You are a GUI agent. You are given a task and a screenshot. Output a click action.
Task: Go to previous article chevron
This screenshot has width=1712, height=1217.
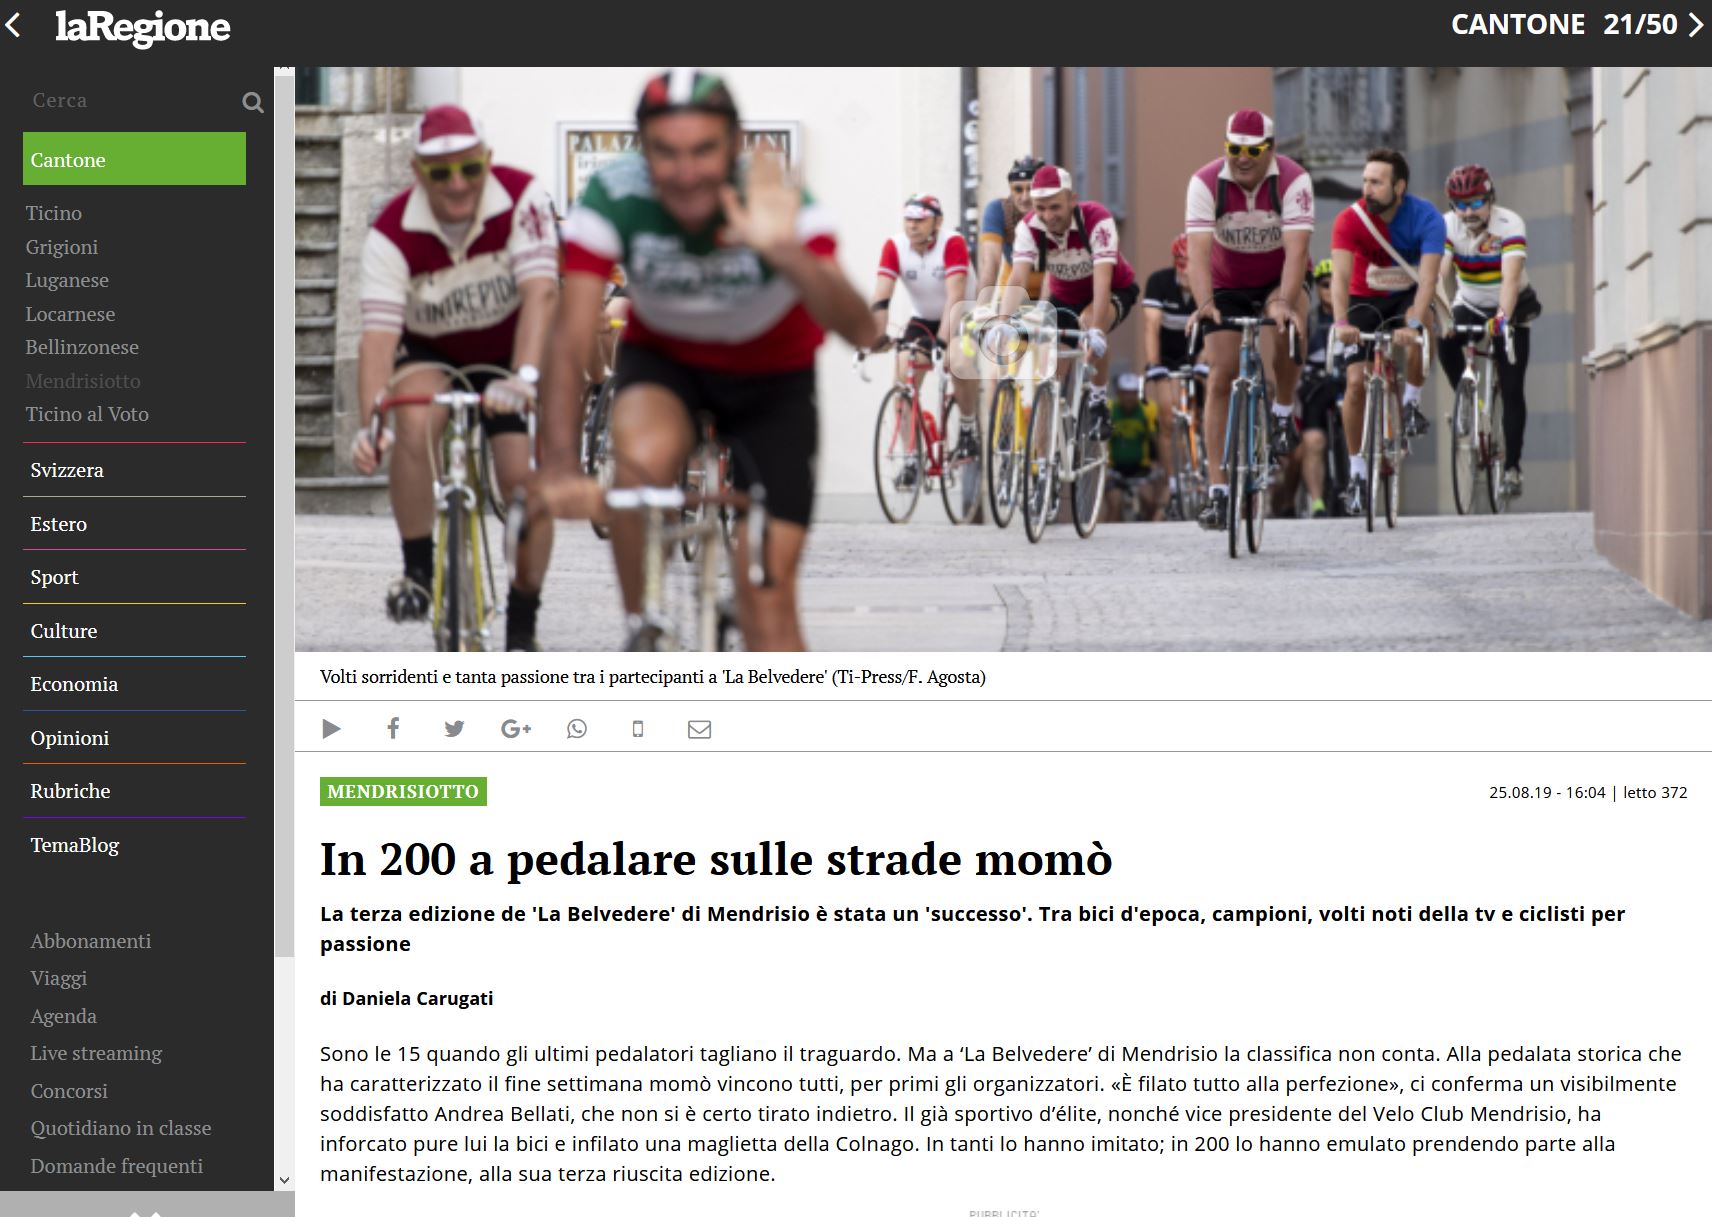pyautogui.click(x=13, y=24)
